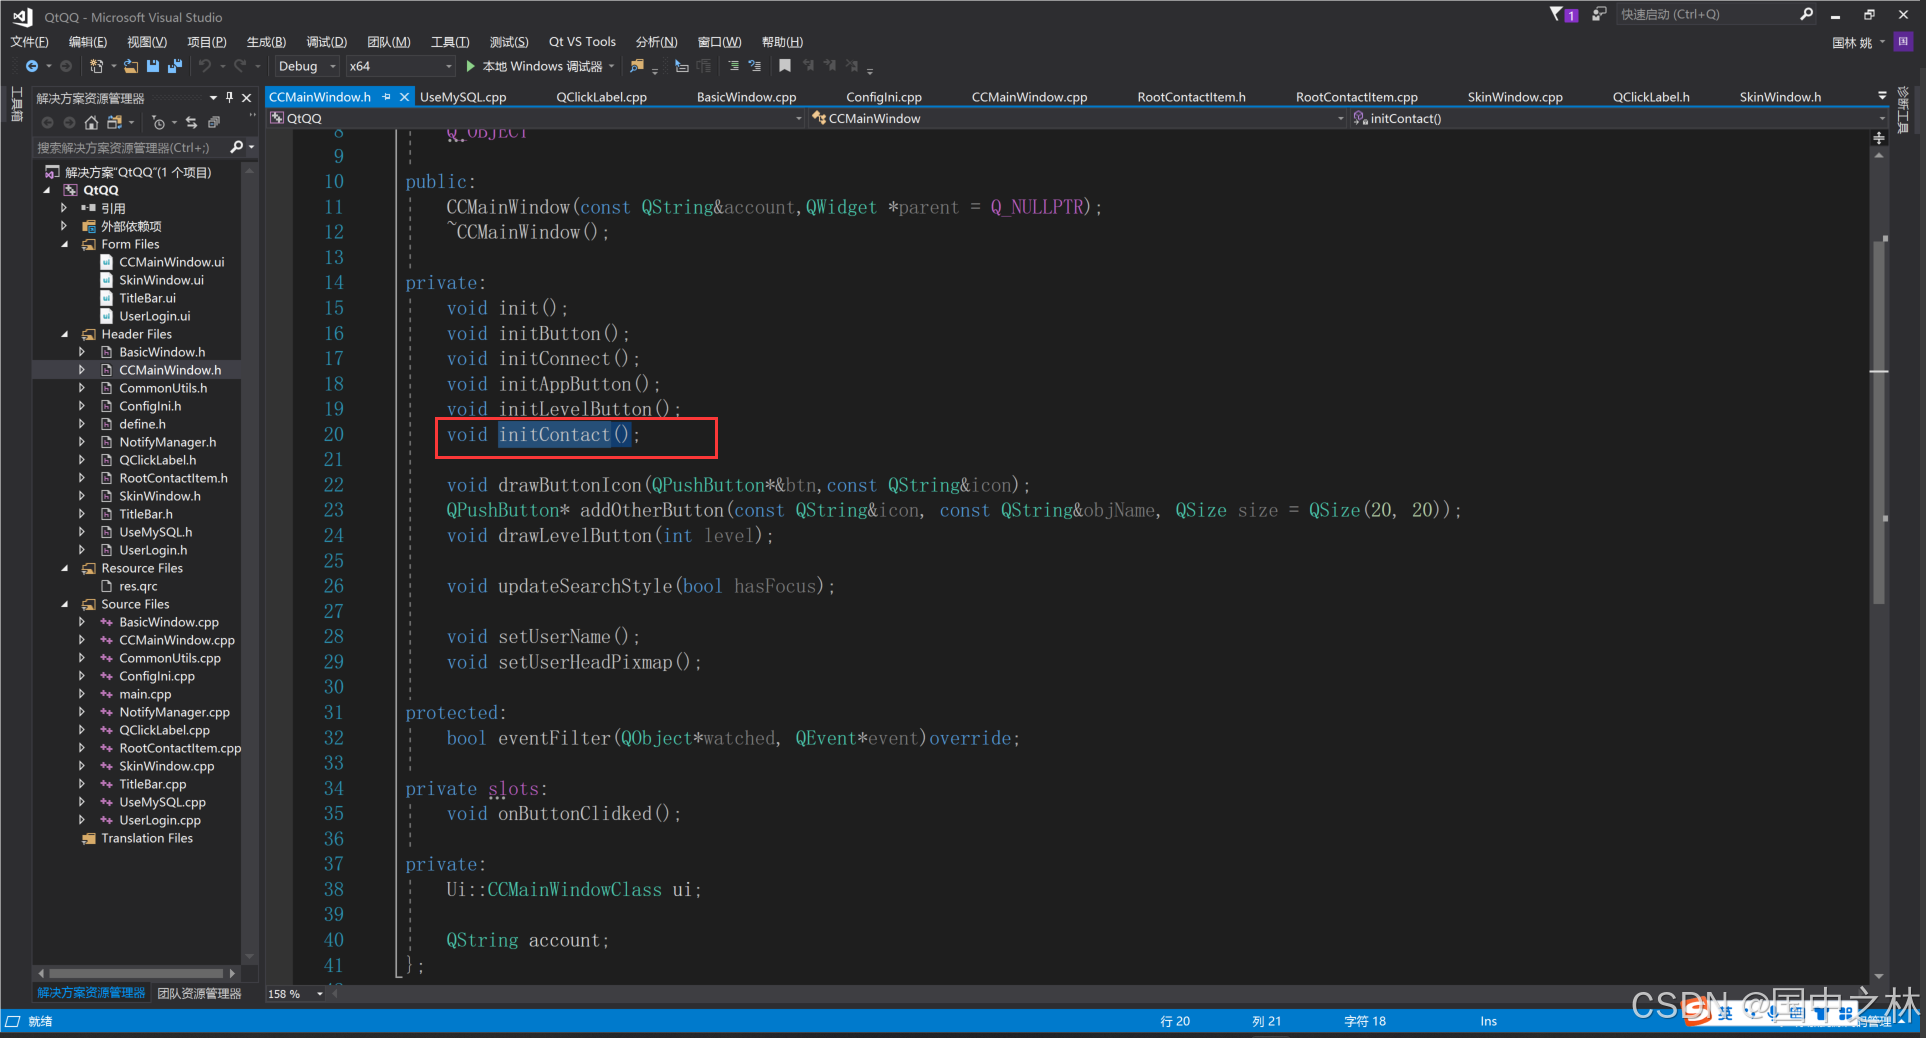Start the local Windows debugger
The width and height of the screenshot is (1926, 1038).
click(470, 66)
